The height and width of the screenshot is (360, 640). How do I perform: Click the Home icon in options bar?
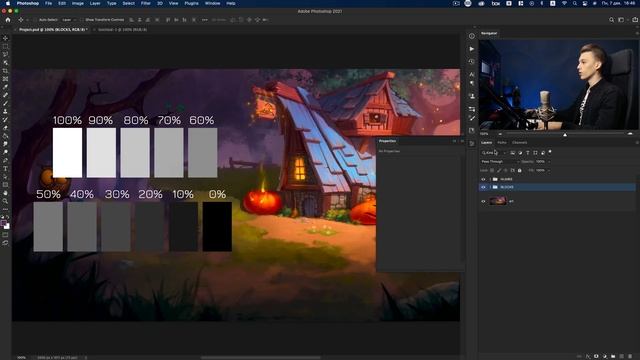click(x=8, y=20)
